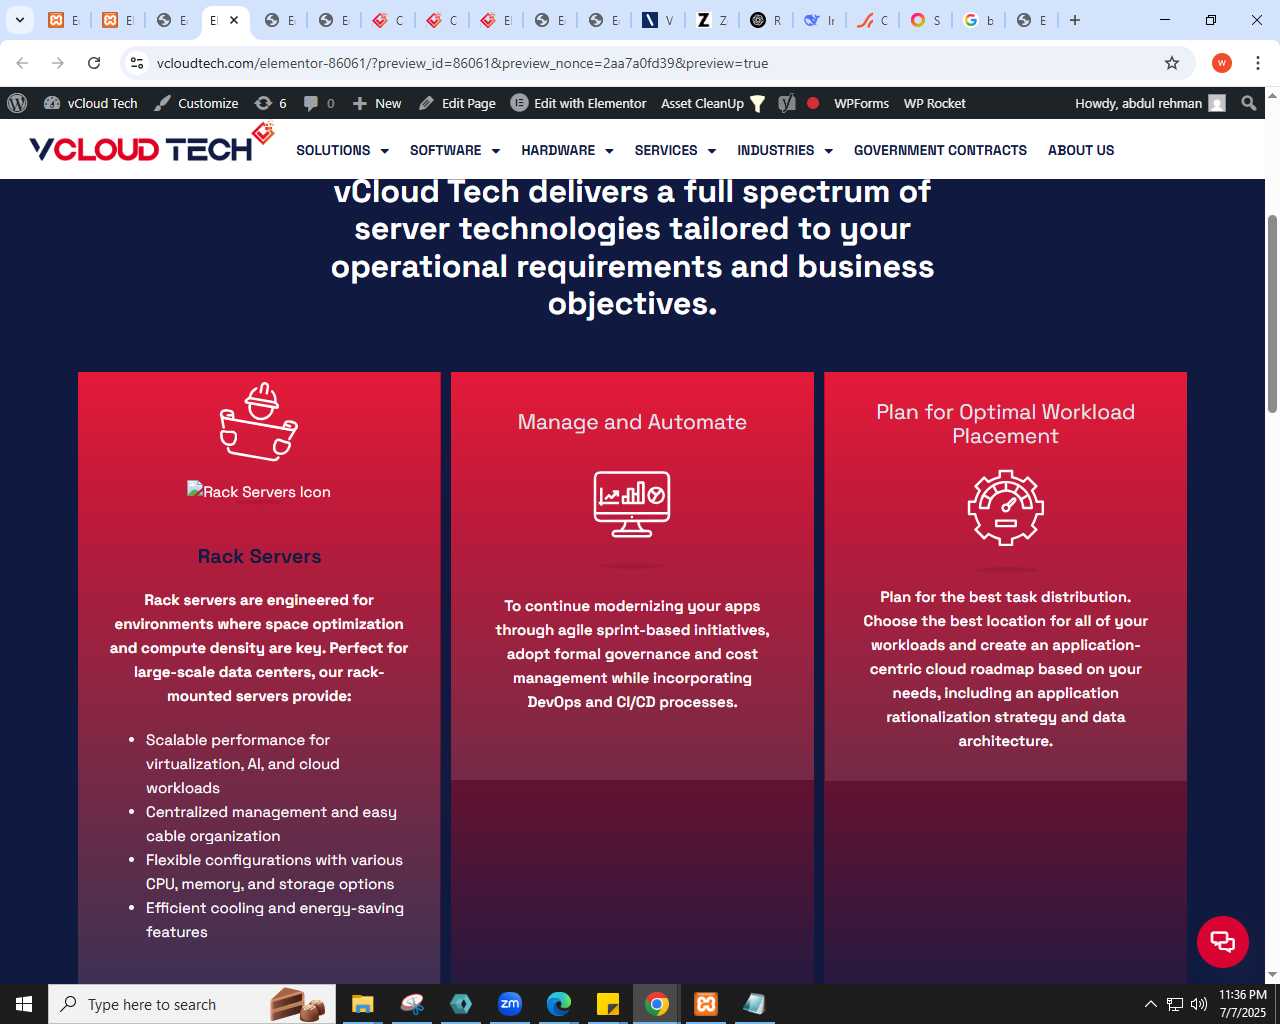Click the Edit Page pencil item
The width and height of the screenshot is (1280, 1024).
point(457,103)
